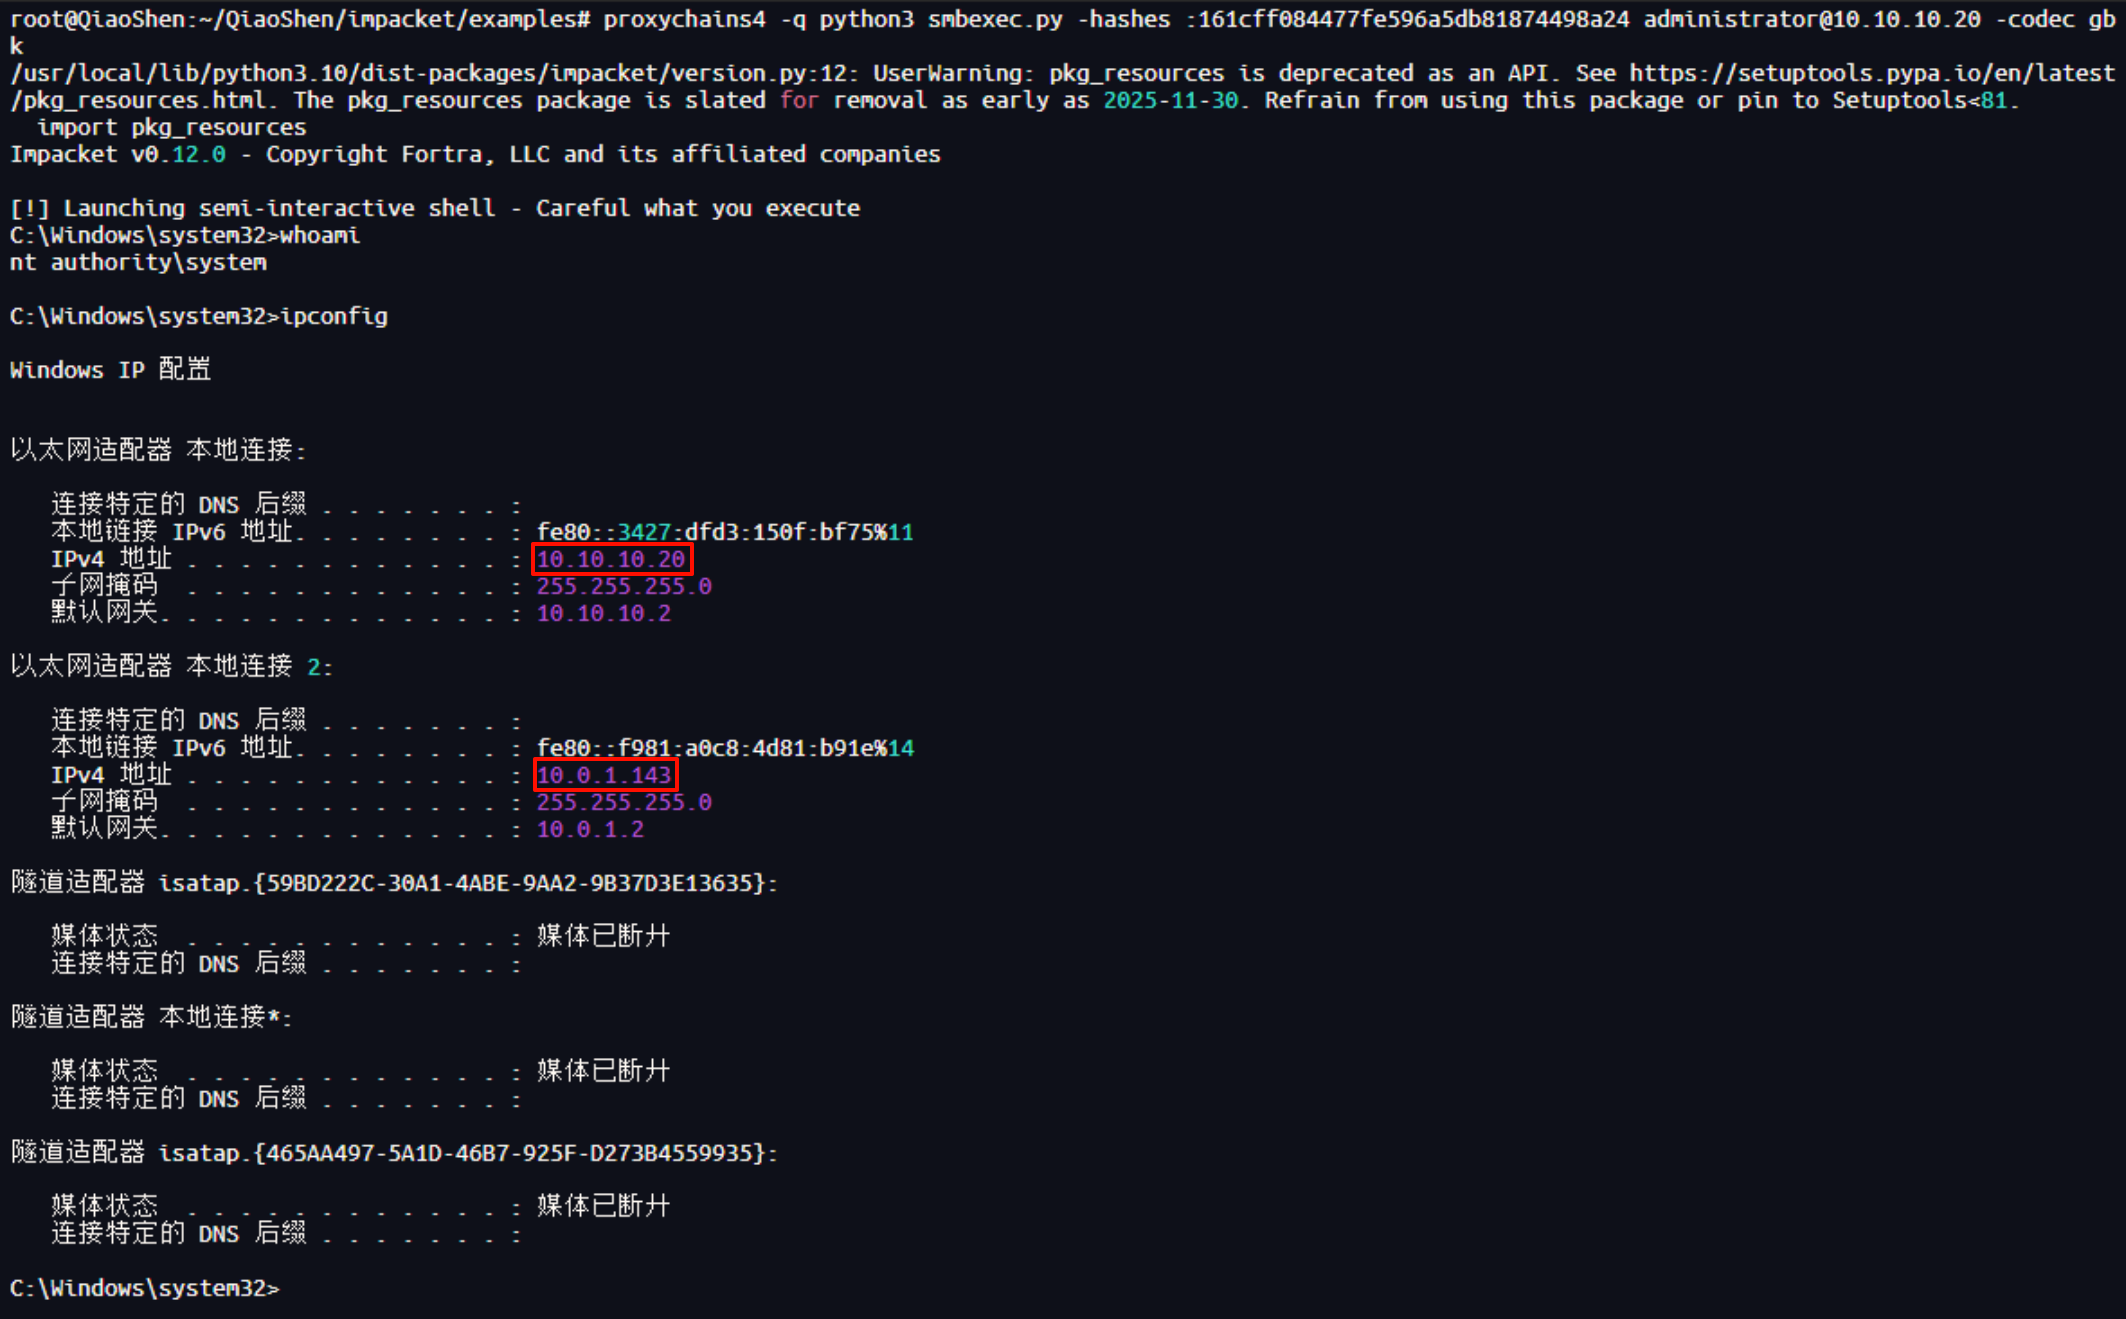Click the default gateway 10.10.10.2
This screenshot has width=2126, height=1319.
point(603,613)
